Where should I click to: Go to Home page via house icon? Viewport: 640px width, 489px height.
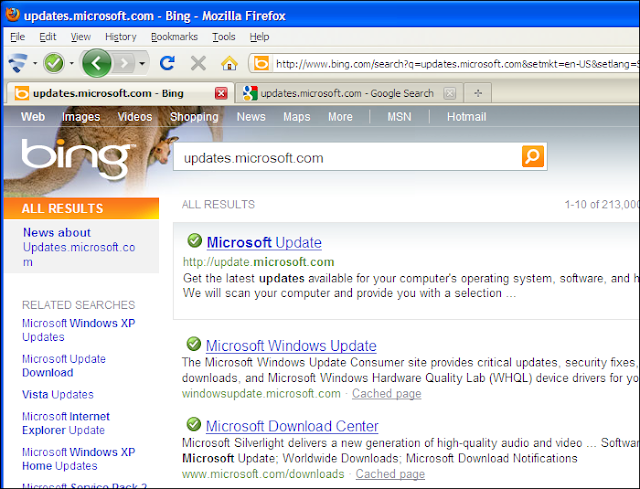(x=229, y=63)
